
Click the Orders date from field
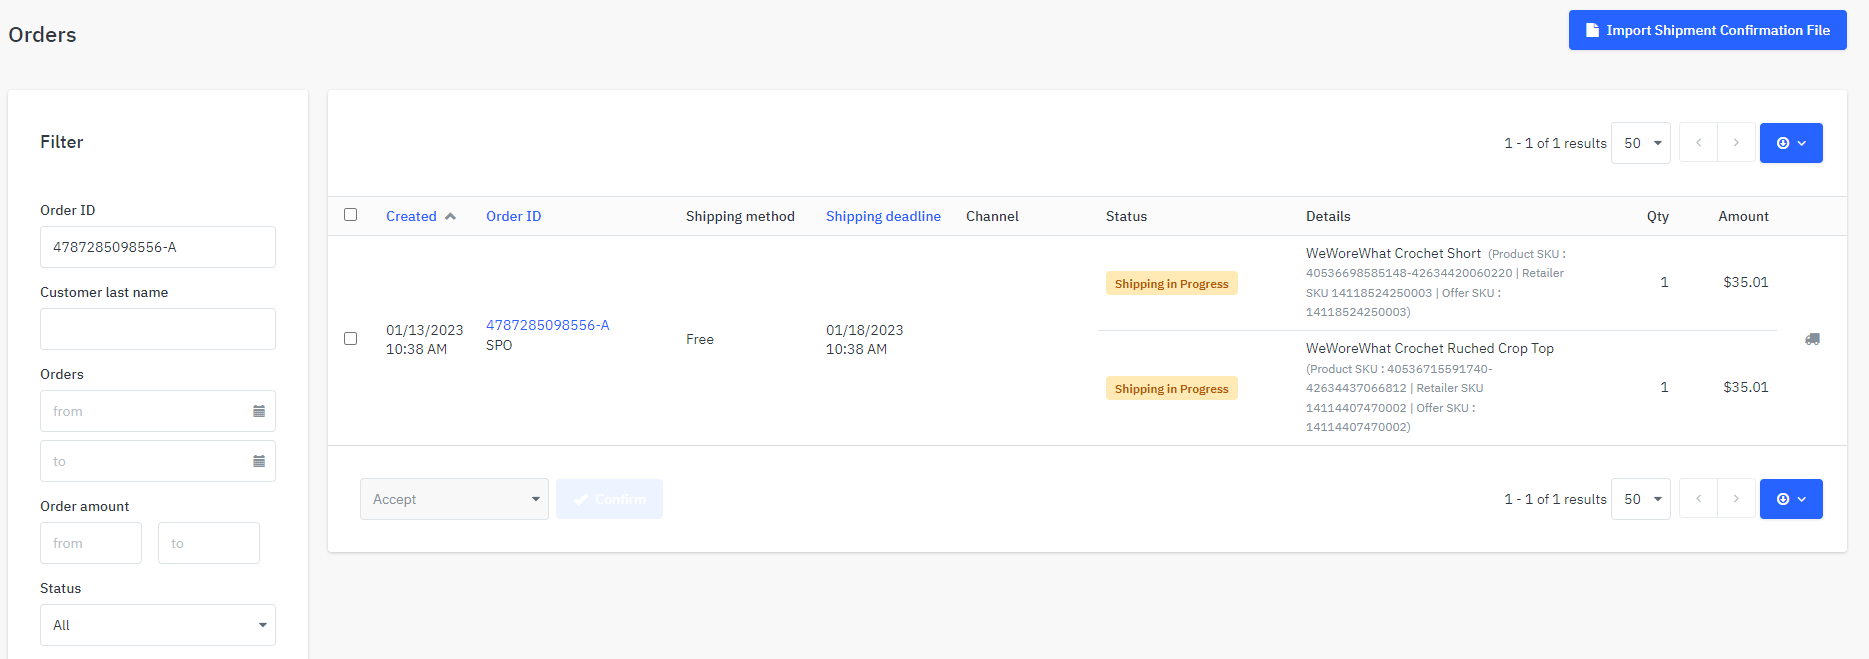pyautogui.click(x=158, y=411)
